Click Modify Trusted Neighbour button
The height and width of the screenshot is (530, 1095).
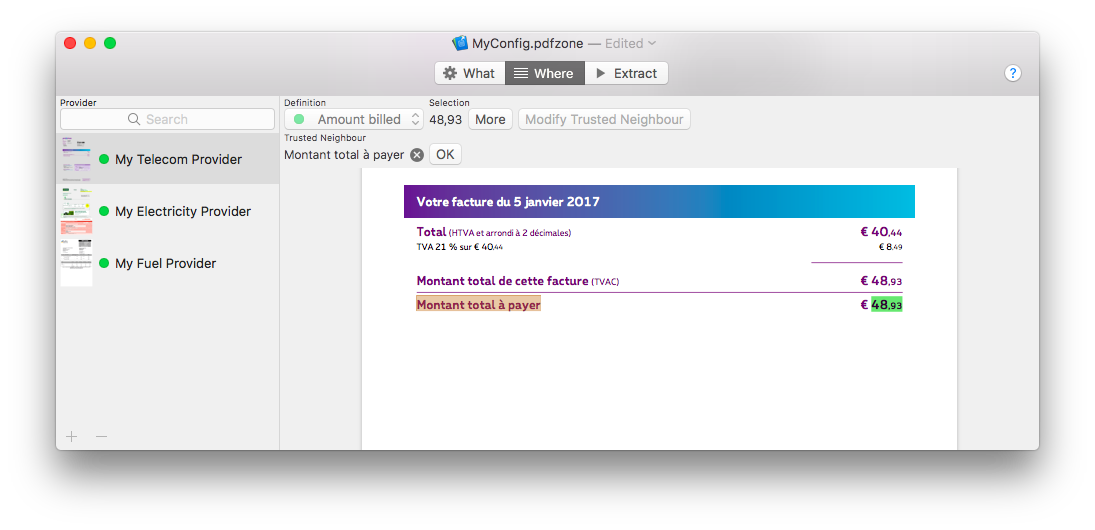click(x=604, y=119)
